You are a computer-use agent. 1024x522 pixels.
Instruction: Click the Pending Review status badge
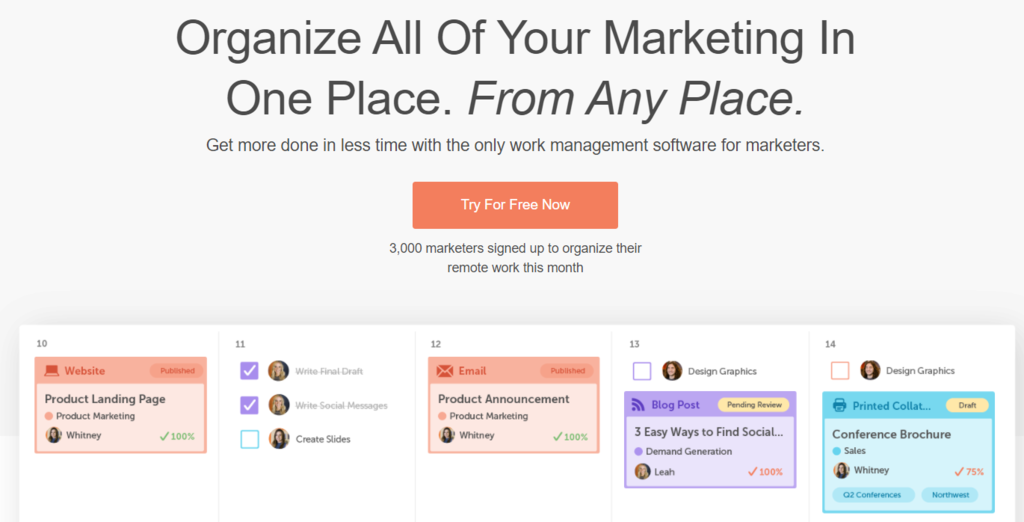[x=753, y=405]
